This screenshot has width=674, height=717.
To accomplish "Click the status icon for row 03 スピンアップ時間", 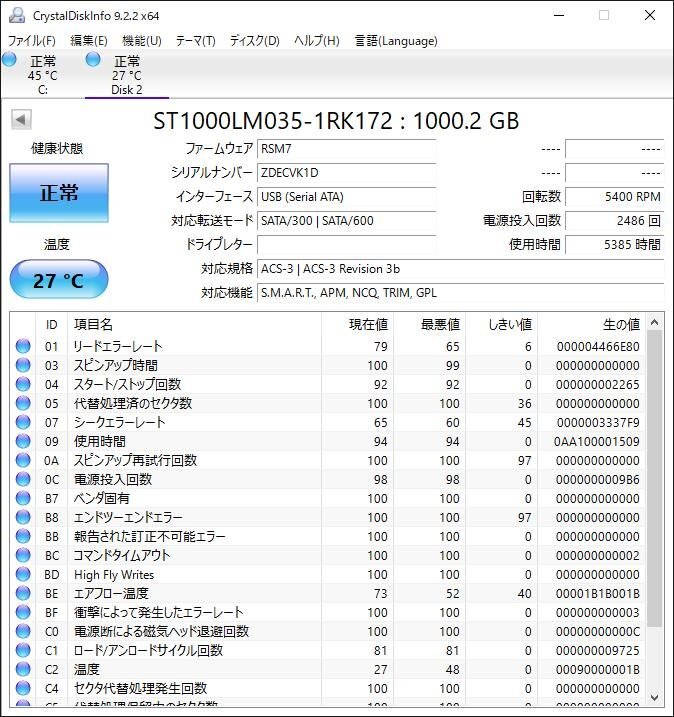I will coord(23,365).
